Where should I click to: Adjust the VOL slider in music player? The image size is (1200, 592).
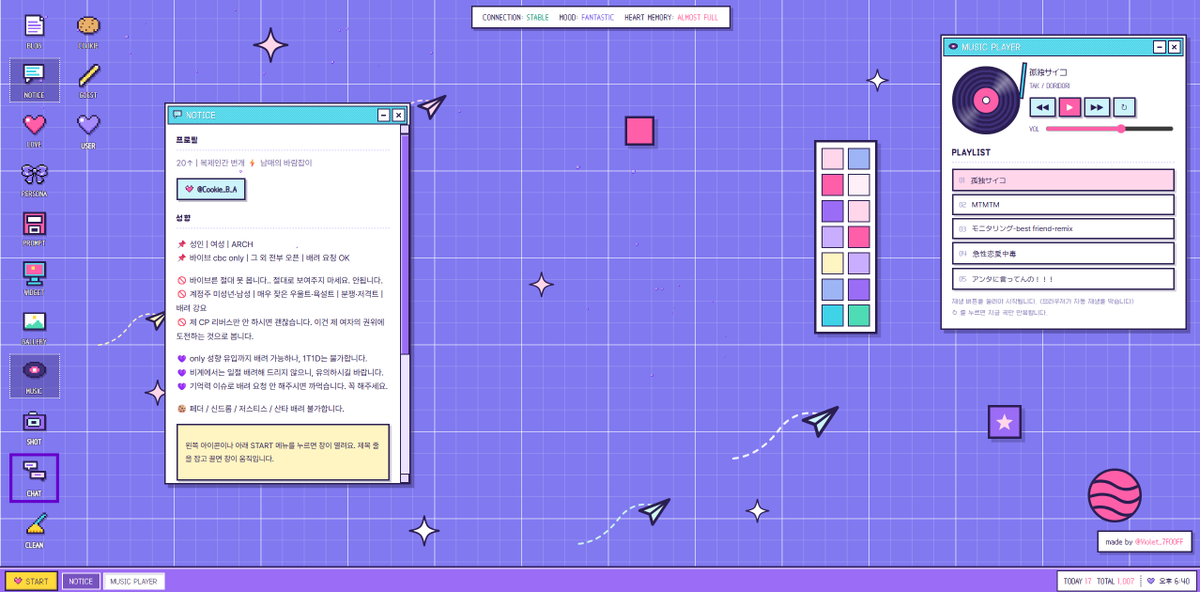1109,129
